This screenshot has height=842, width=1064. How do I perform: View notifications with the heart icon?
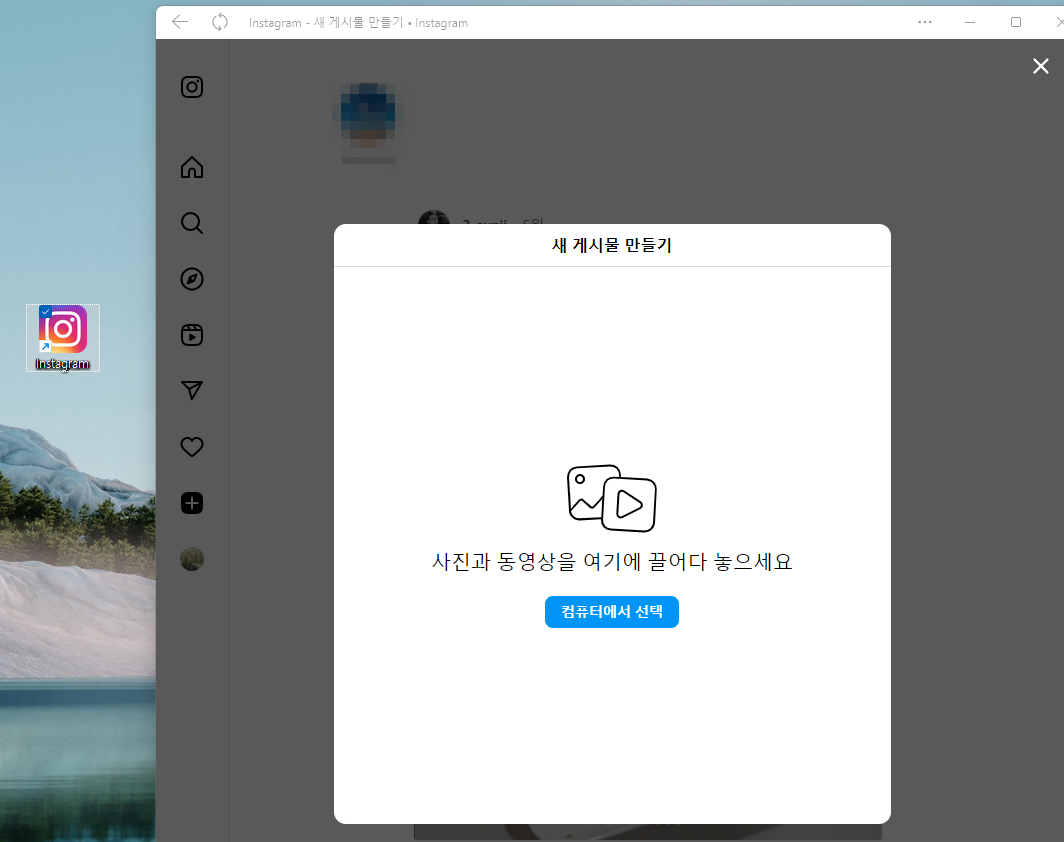(x=191, y=447)
